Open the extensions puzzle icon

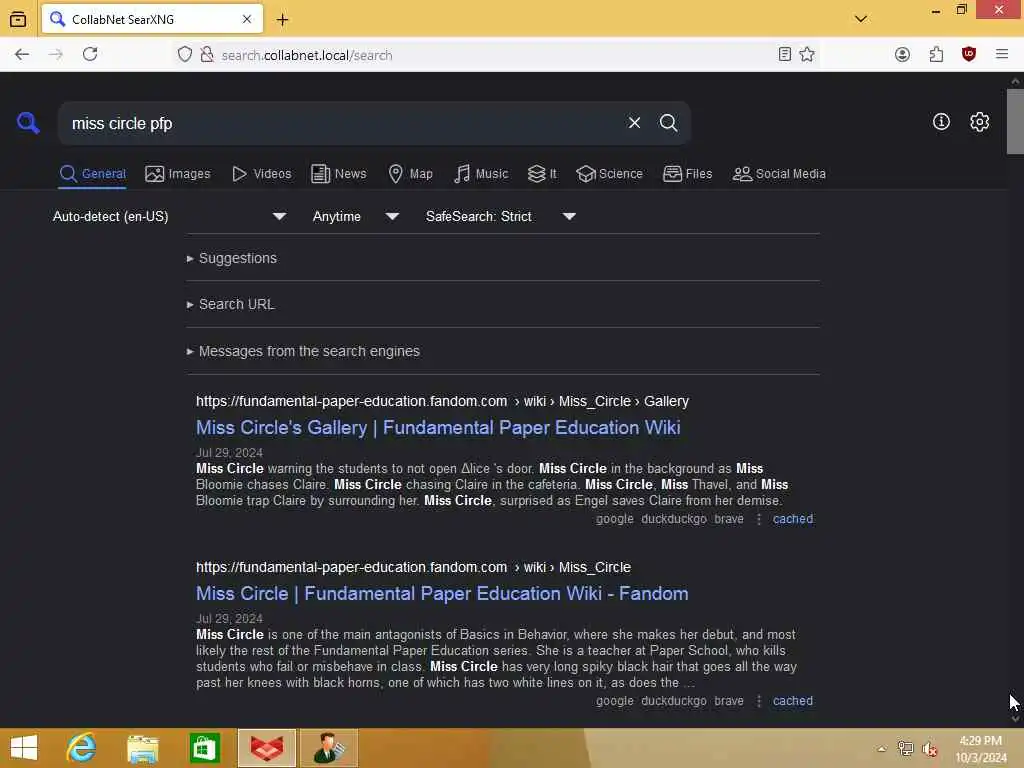(x=936, y=54)
